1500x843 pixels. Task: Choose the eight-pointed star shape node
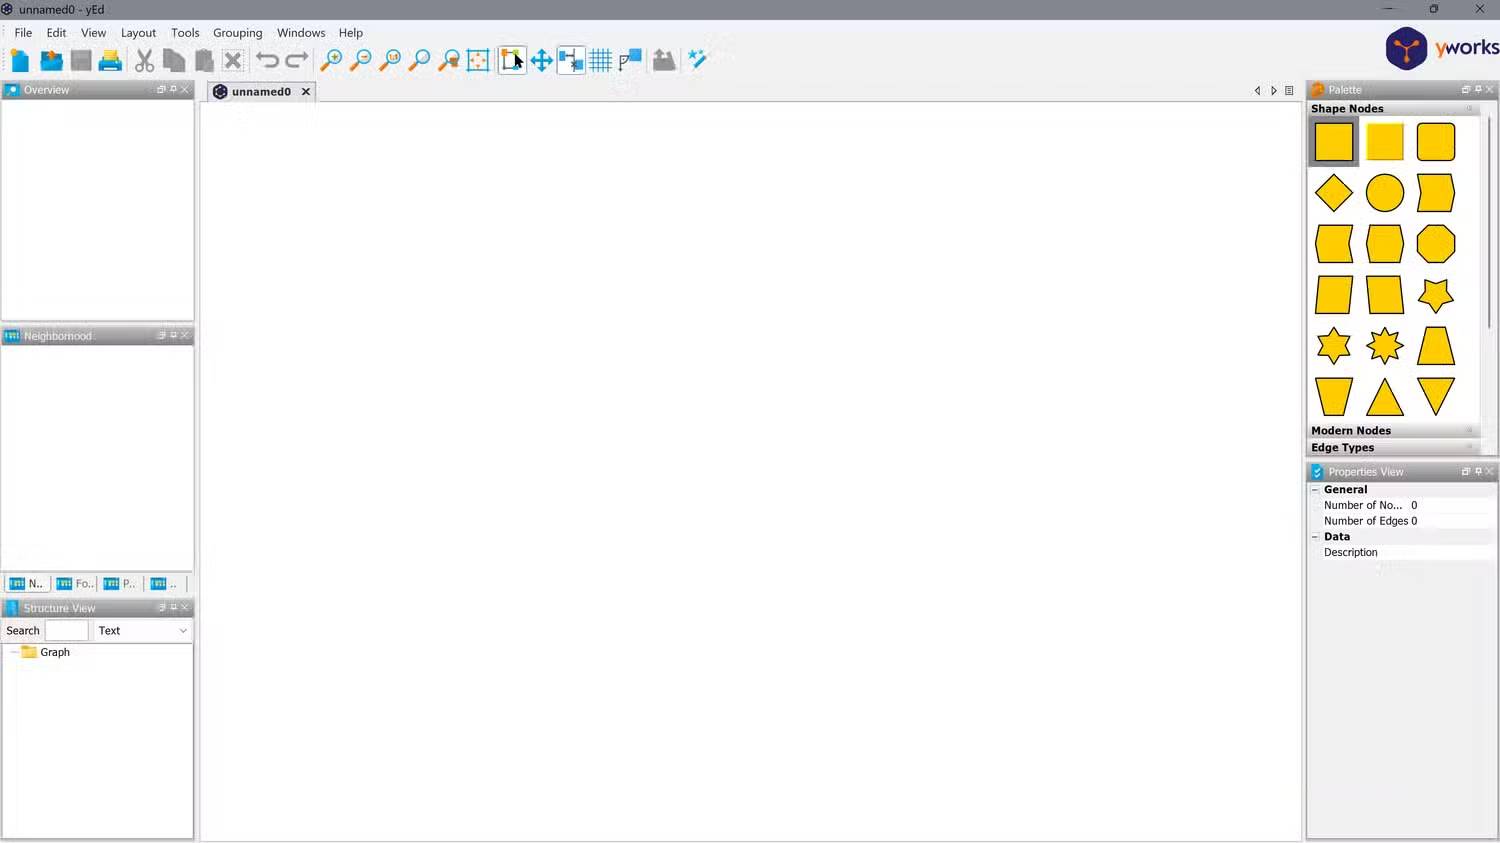(1385, 346)
